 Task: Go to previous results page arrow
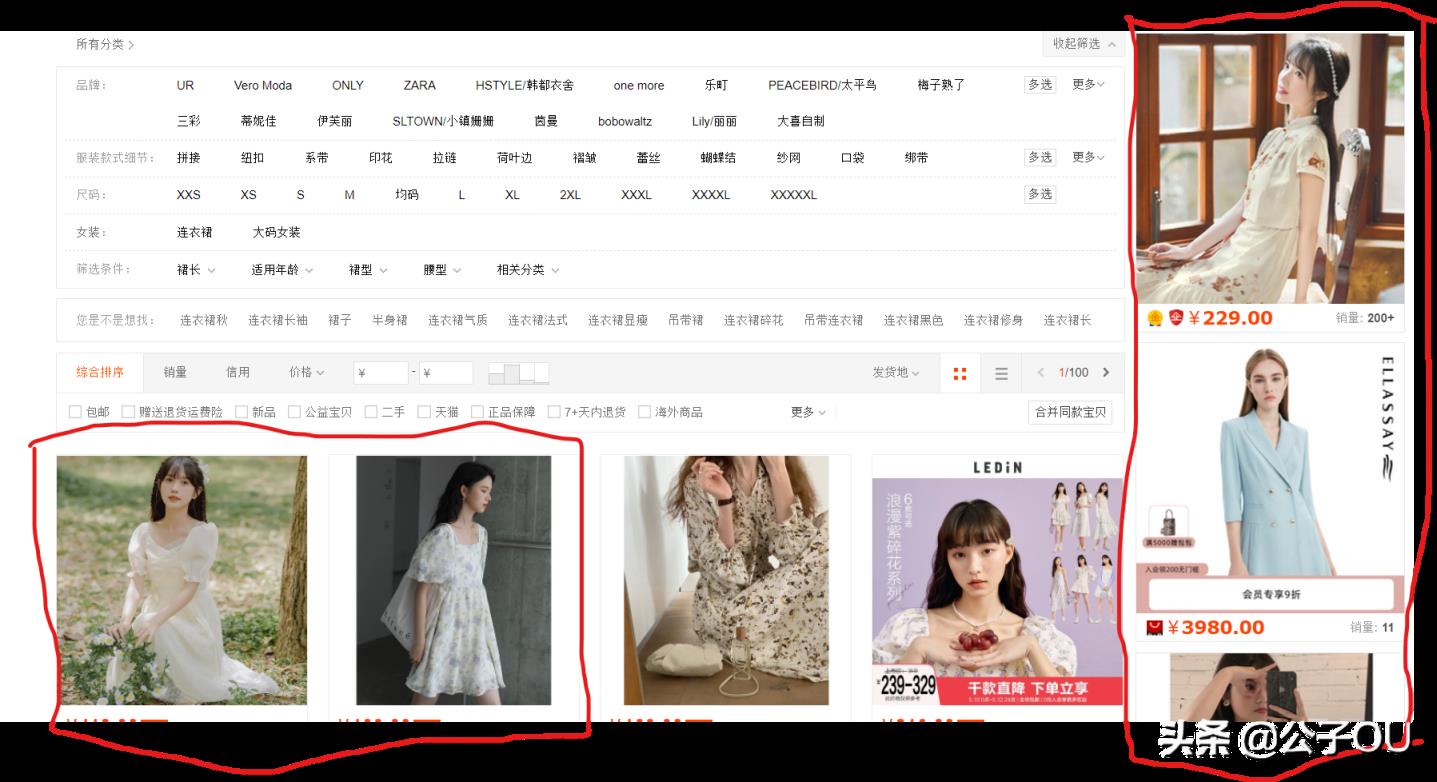click(x=1040, y=372)
